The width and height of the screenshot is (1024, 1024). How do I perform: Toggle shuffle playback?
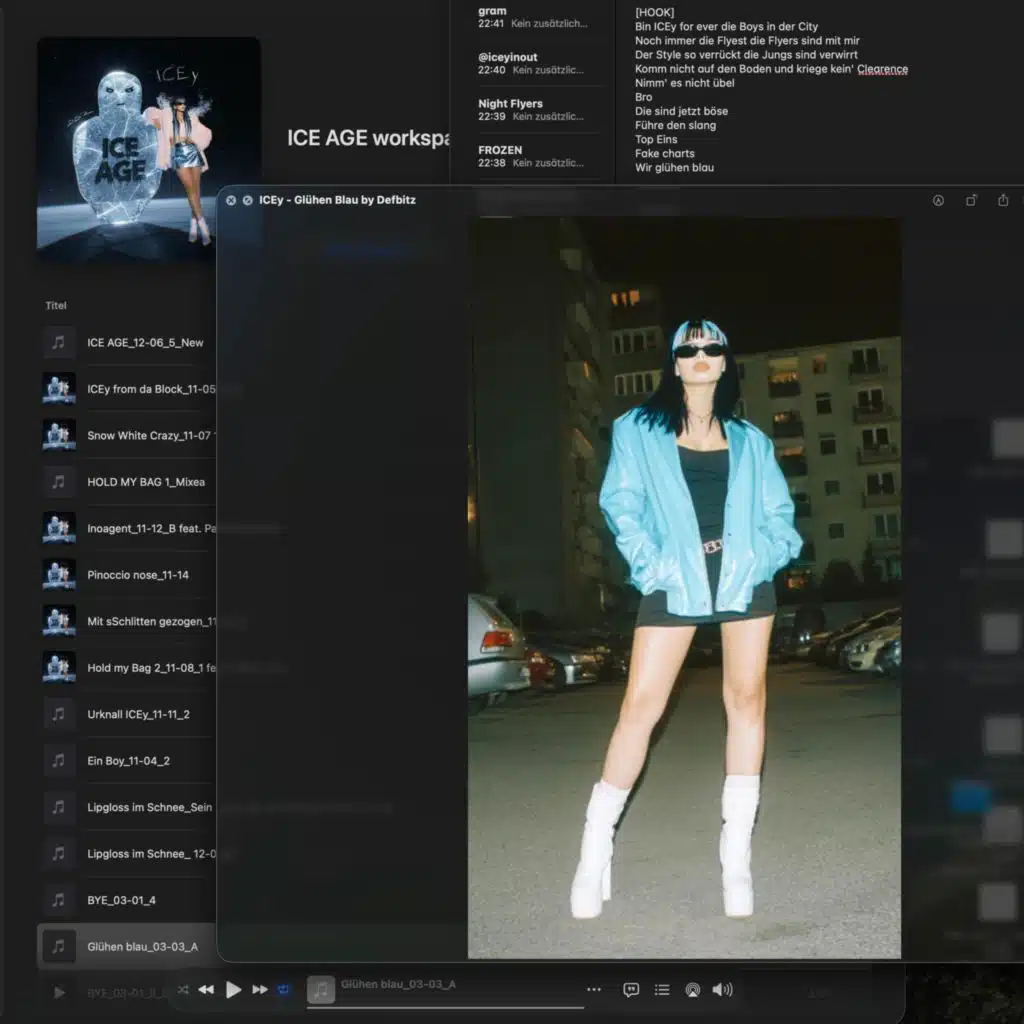coord(183,989)
